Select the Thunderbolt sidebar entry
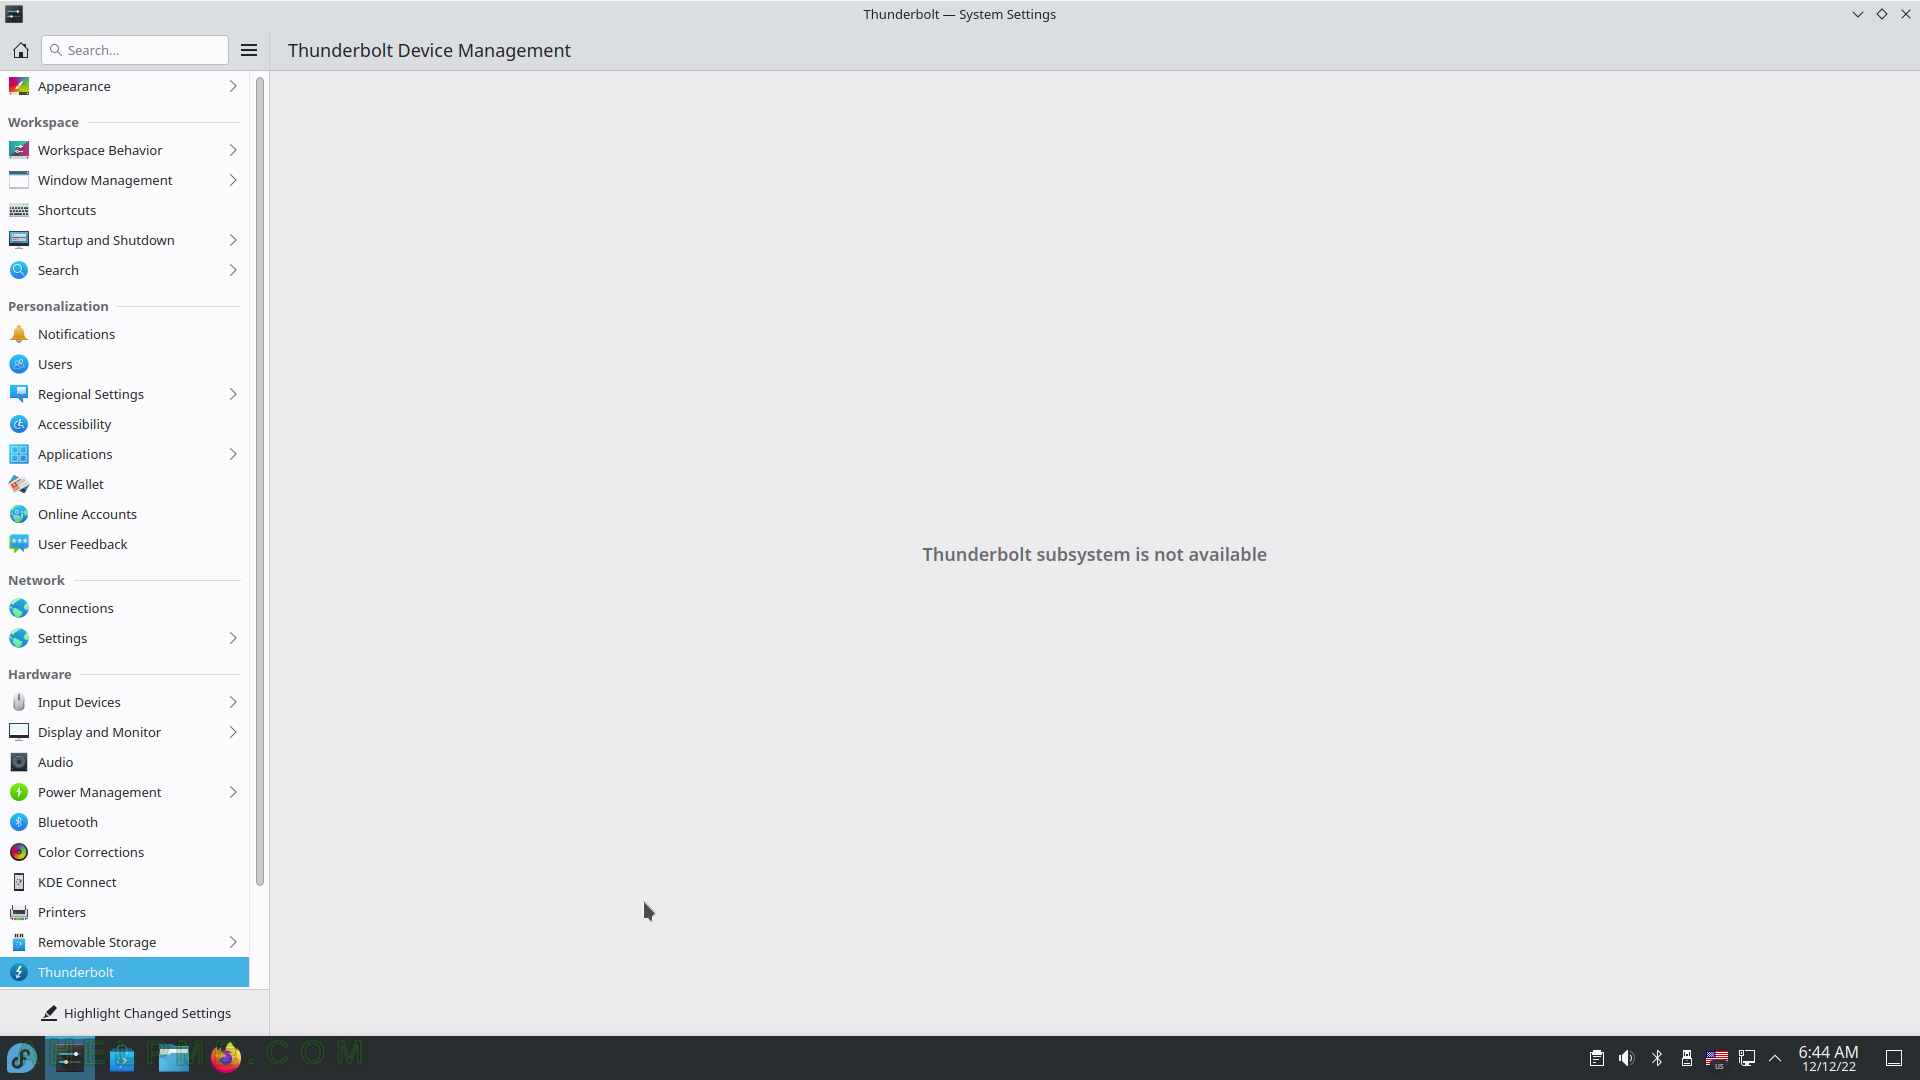This screenshot has width=1920, height=1080. (124, 972)
